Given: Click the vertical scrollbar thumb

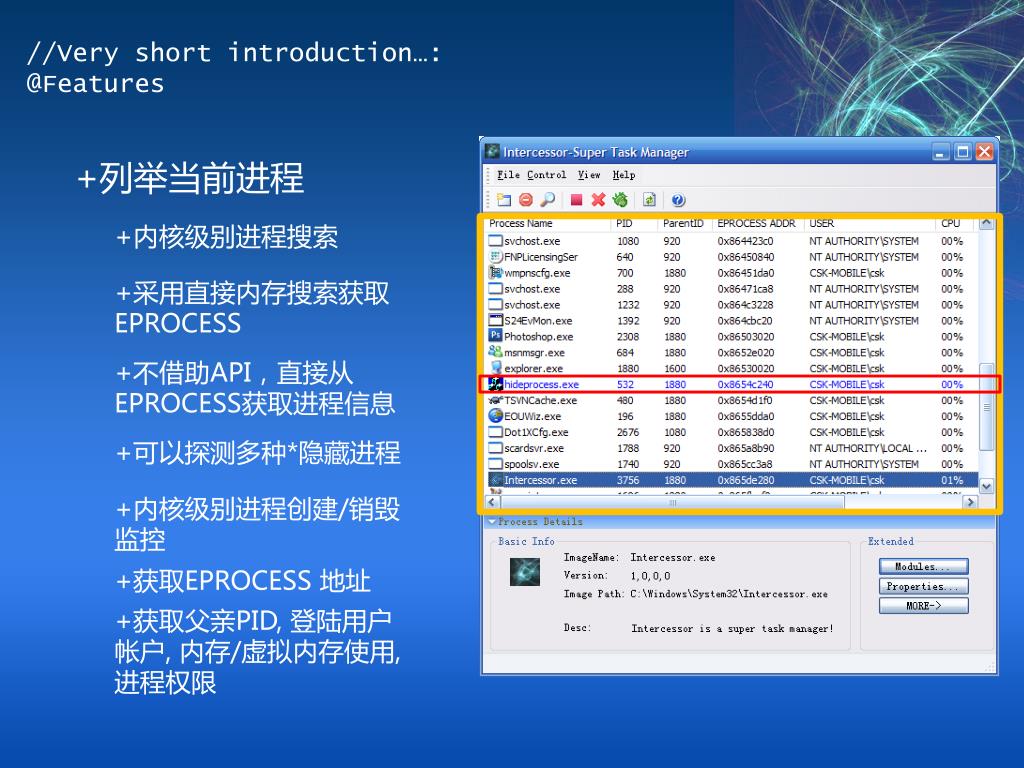Looking at the screenshot, I should (x=987, y=407).
